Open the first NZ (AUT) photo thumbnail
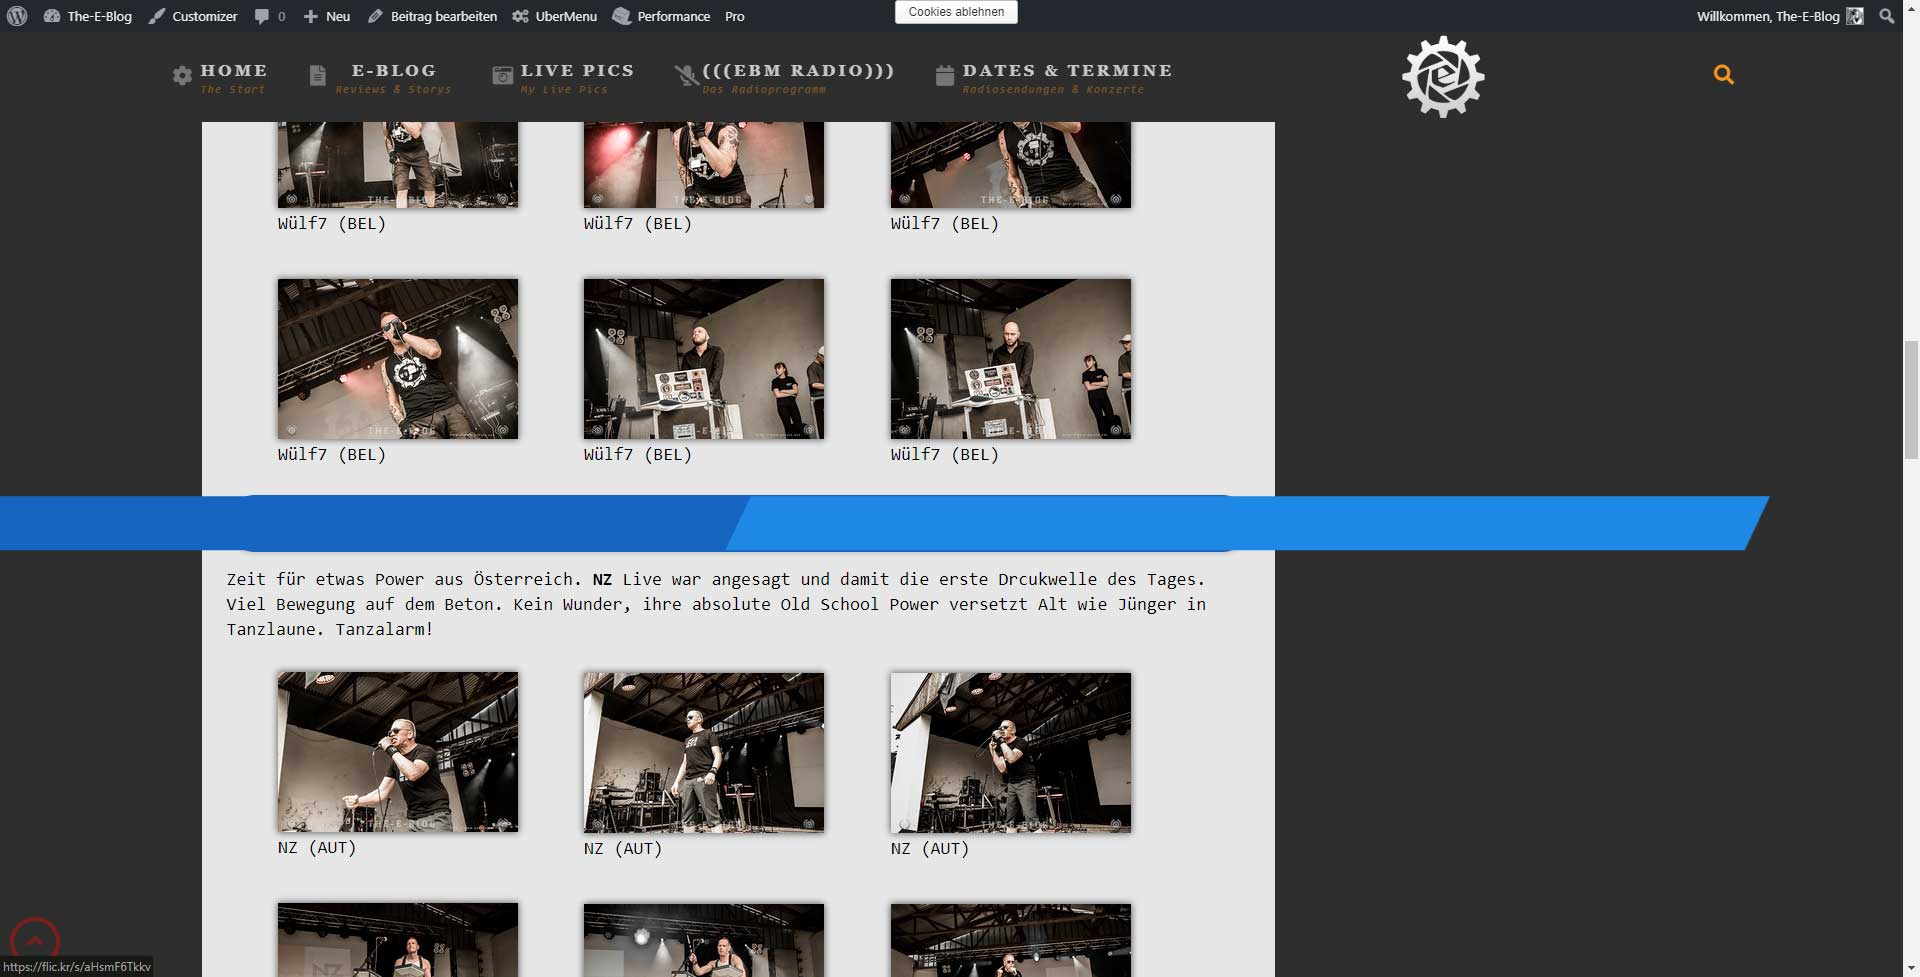 [398, 752]
